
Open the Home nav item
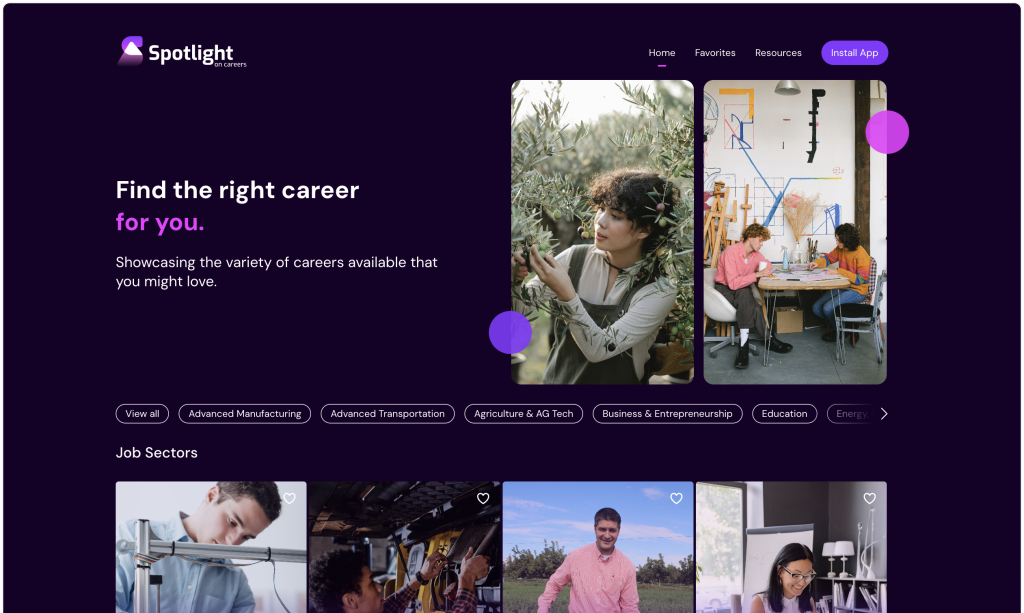[x=662, y=53]
